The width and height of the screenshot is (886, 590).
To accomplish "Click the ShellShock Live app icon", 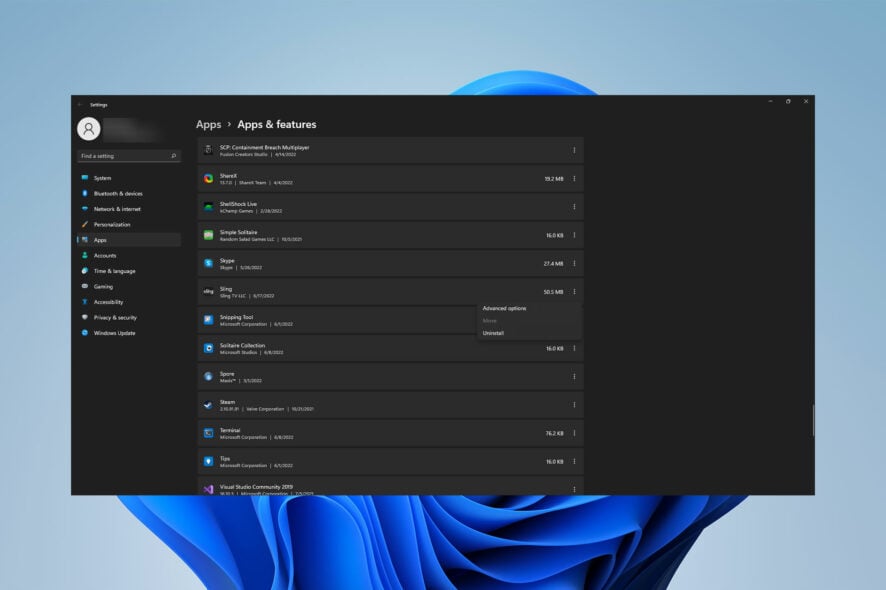I will click(x=209, y=207).
